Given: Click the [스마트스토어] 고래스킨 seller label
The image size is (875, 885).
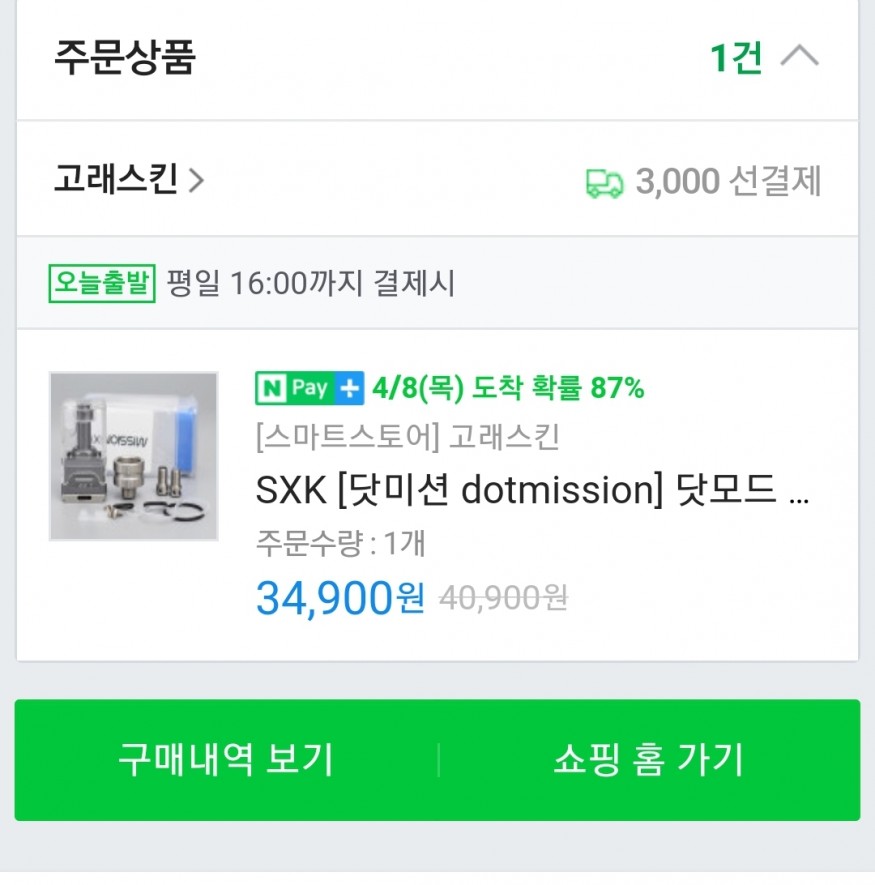Looking at the screenshot, I should [x=407, y=437].
